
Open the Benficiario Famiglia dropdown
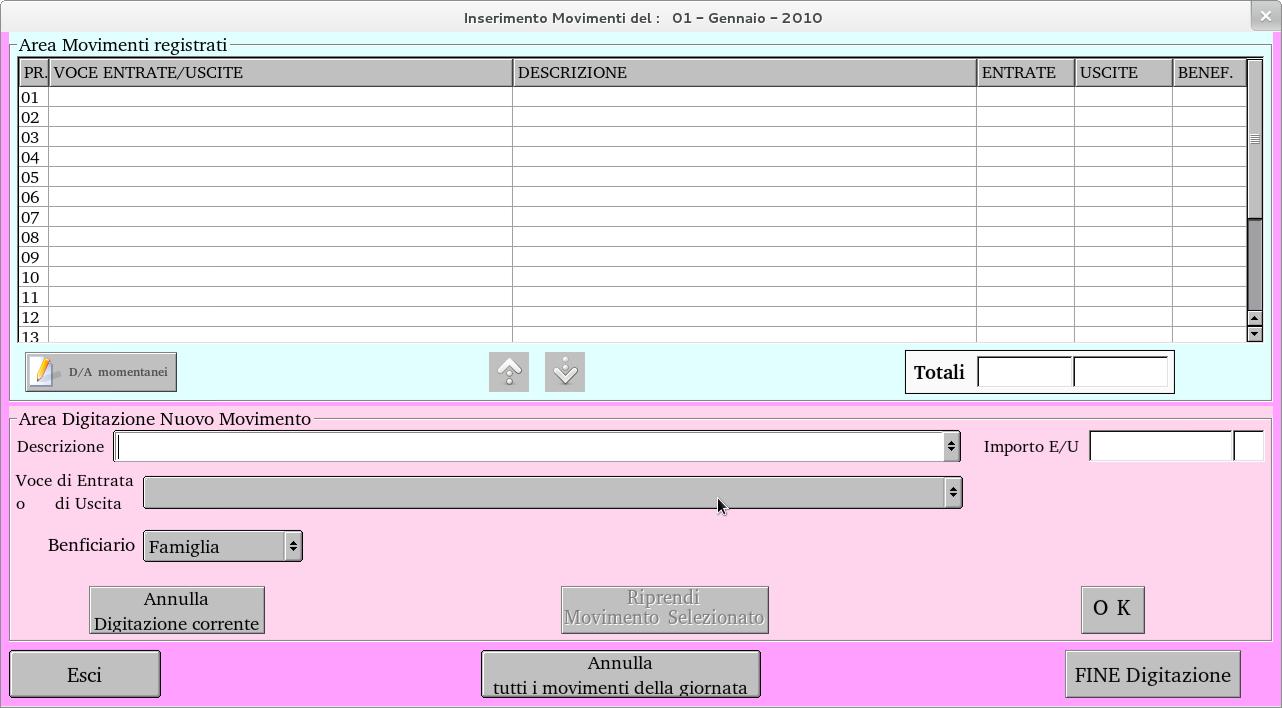[292, 546]
